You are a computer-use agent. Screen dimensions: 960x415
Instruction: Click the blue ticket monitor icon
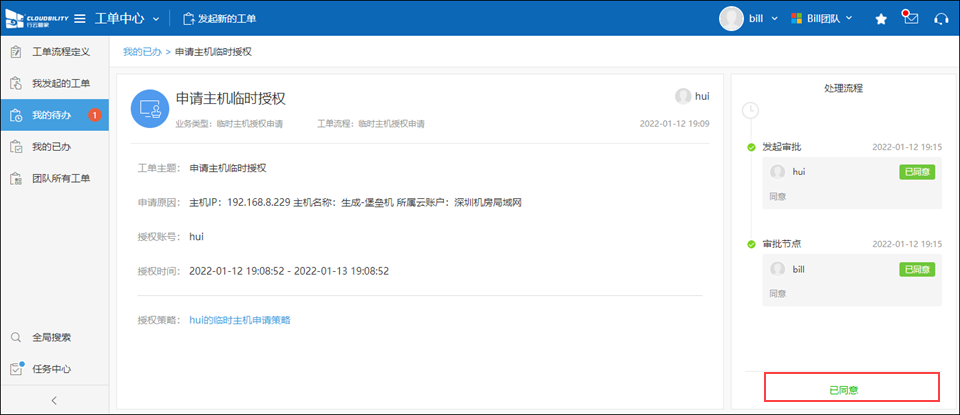[x=150, y=108]
